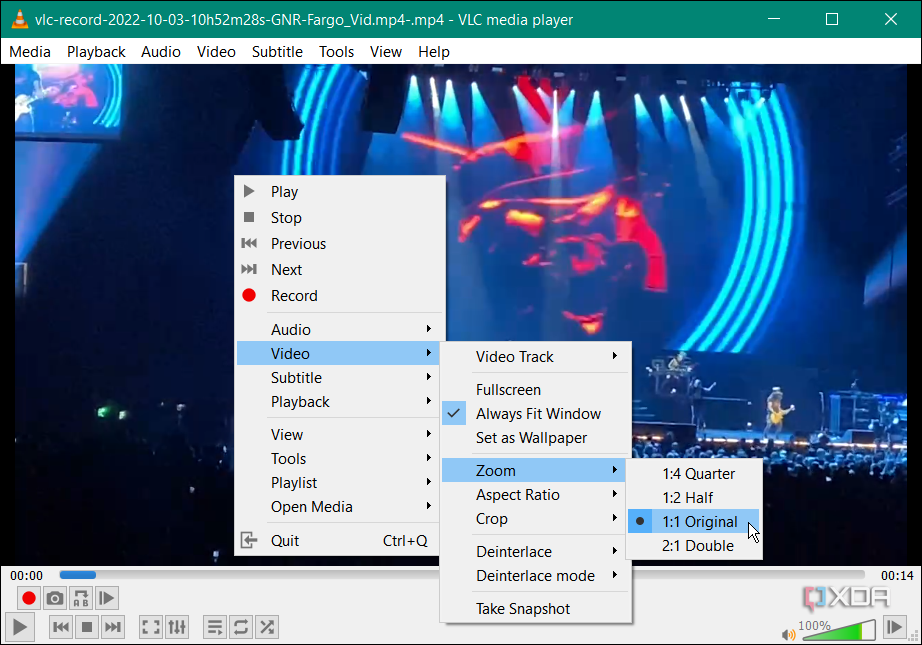
Task: Open the Help menu
Action: (x=434, y=52)
